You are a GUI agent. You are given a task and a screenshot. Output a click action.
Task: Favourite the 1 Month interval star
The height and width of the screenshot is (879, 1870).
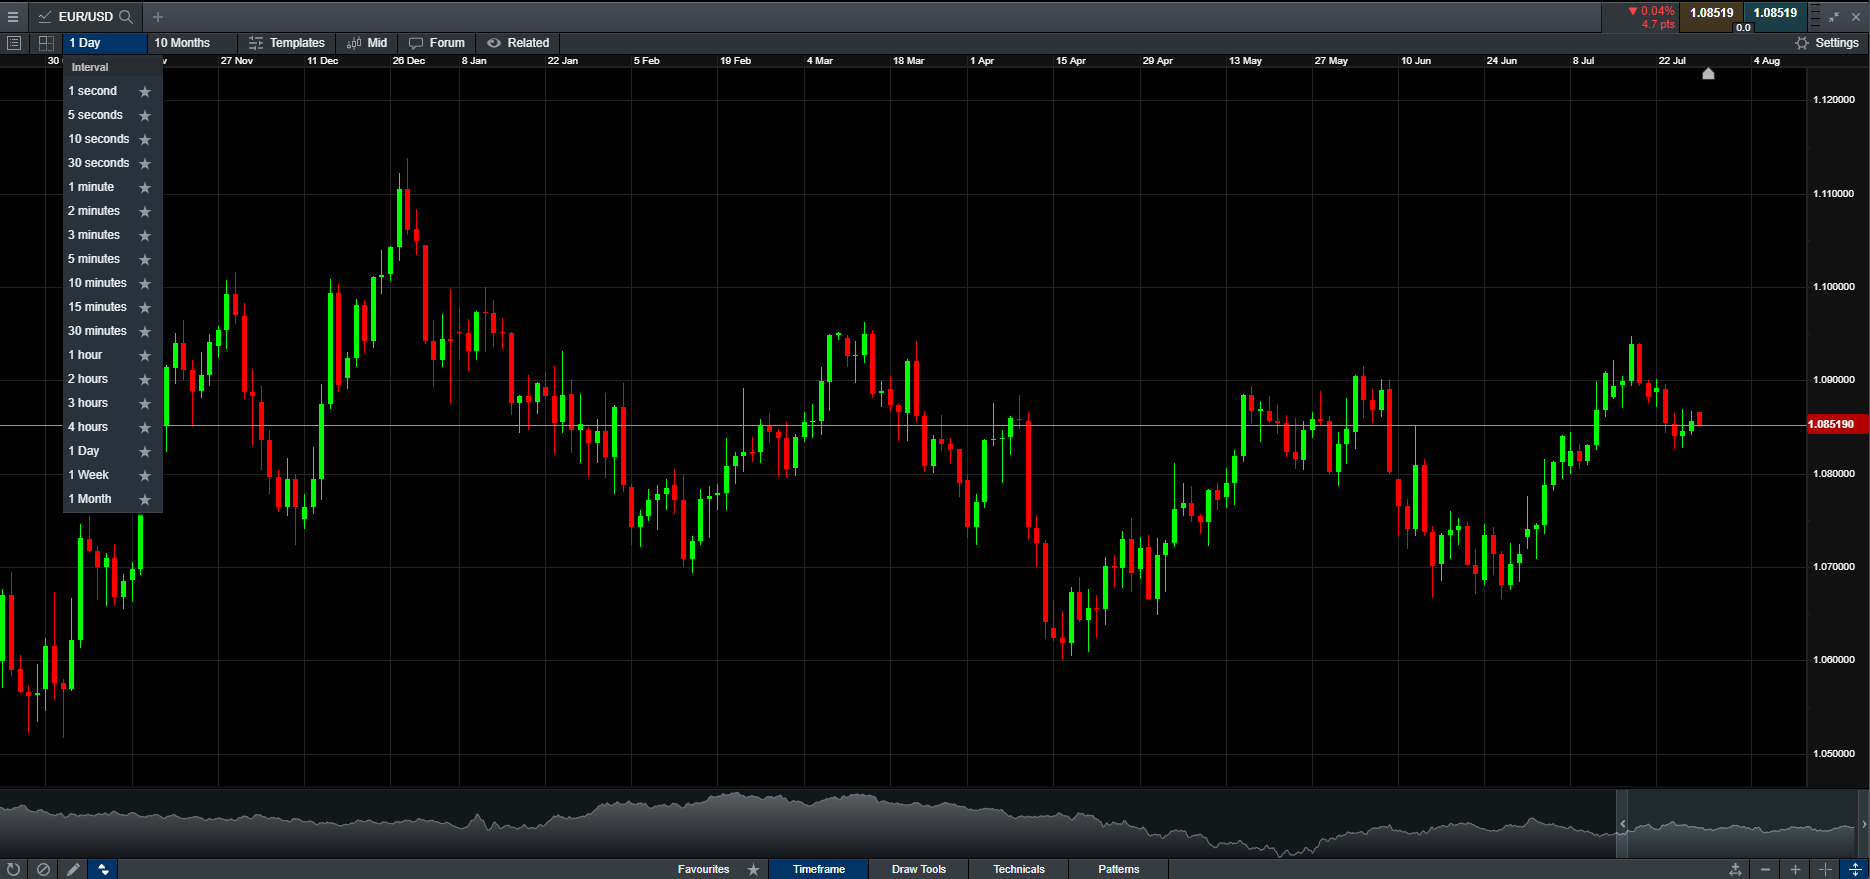click(x=145, y=500)
